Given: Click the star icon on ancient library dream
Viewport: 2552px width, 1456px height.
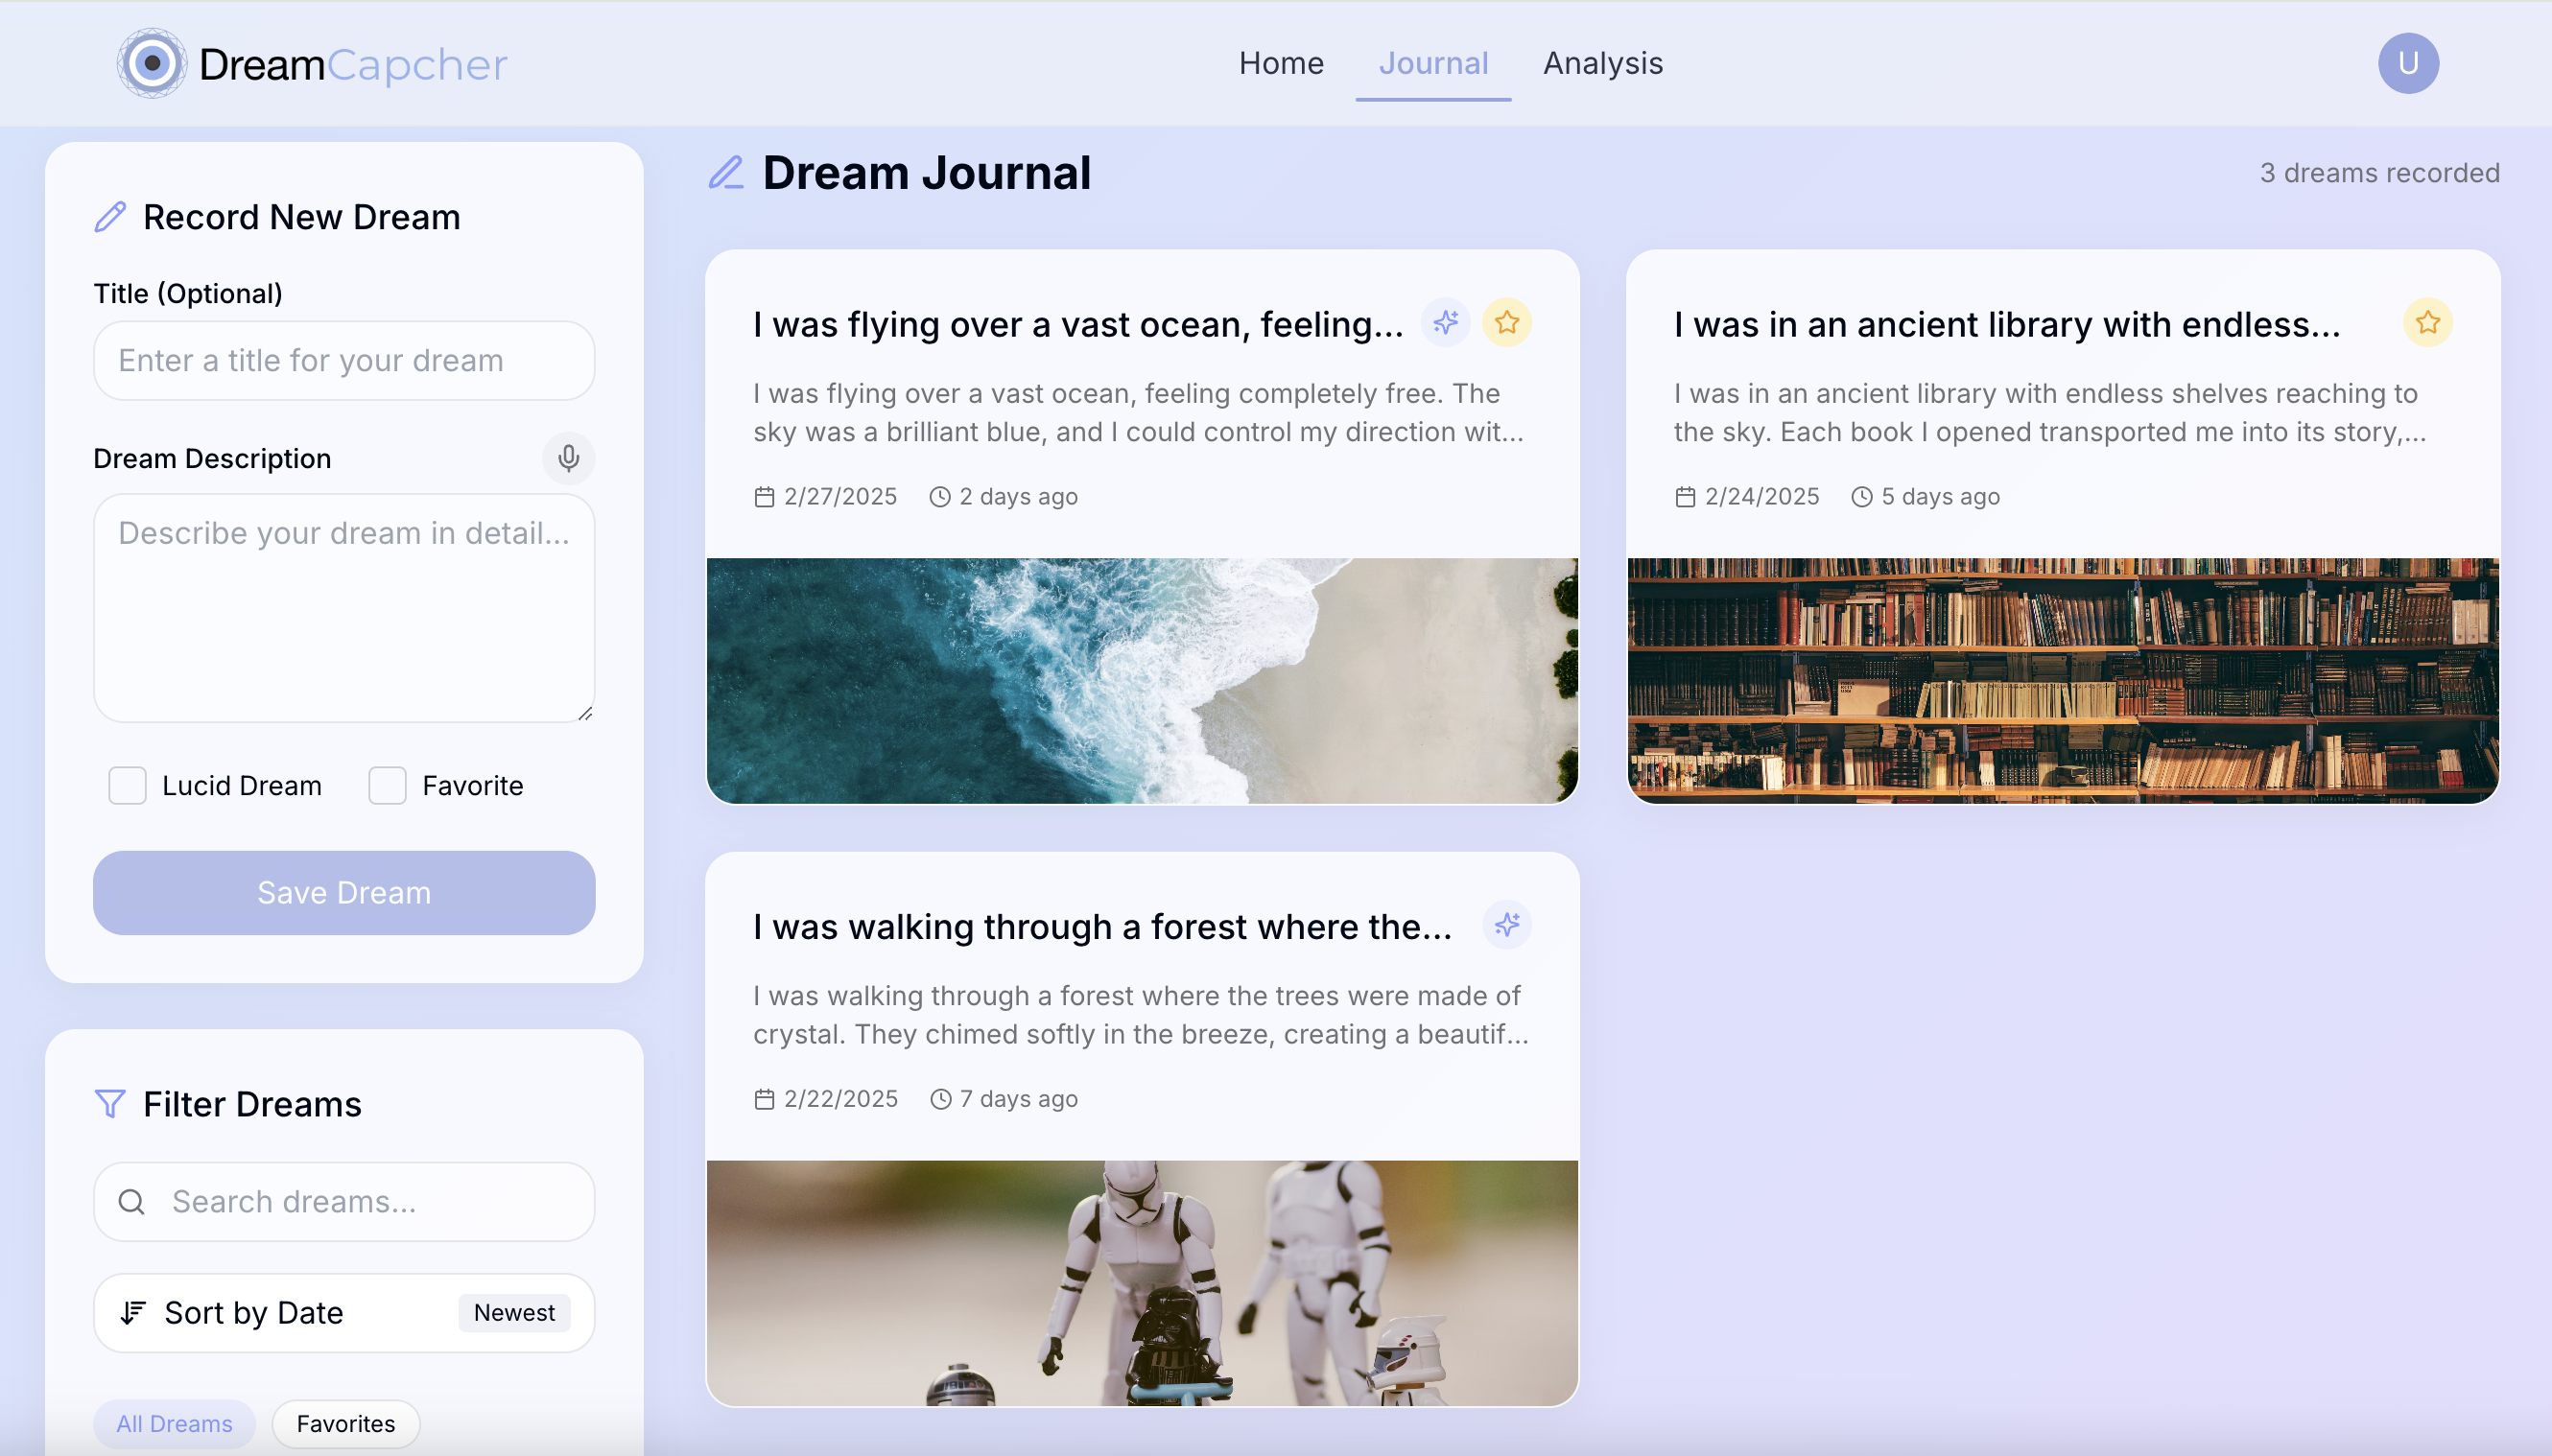Looking at the screenshot, I should [2427, 323].
